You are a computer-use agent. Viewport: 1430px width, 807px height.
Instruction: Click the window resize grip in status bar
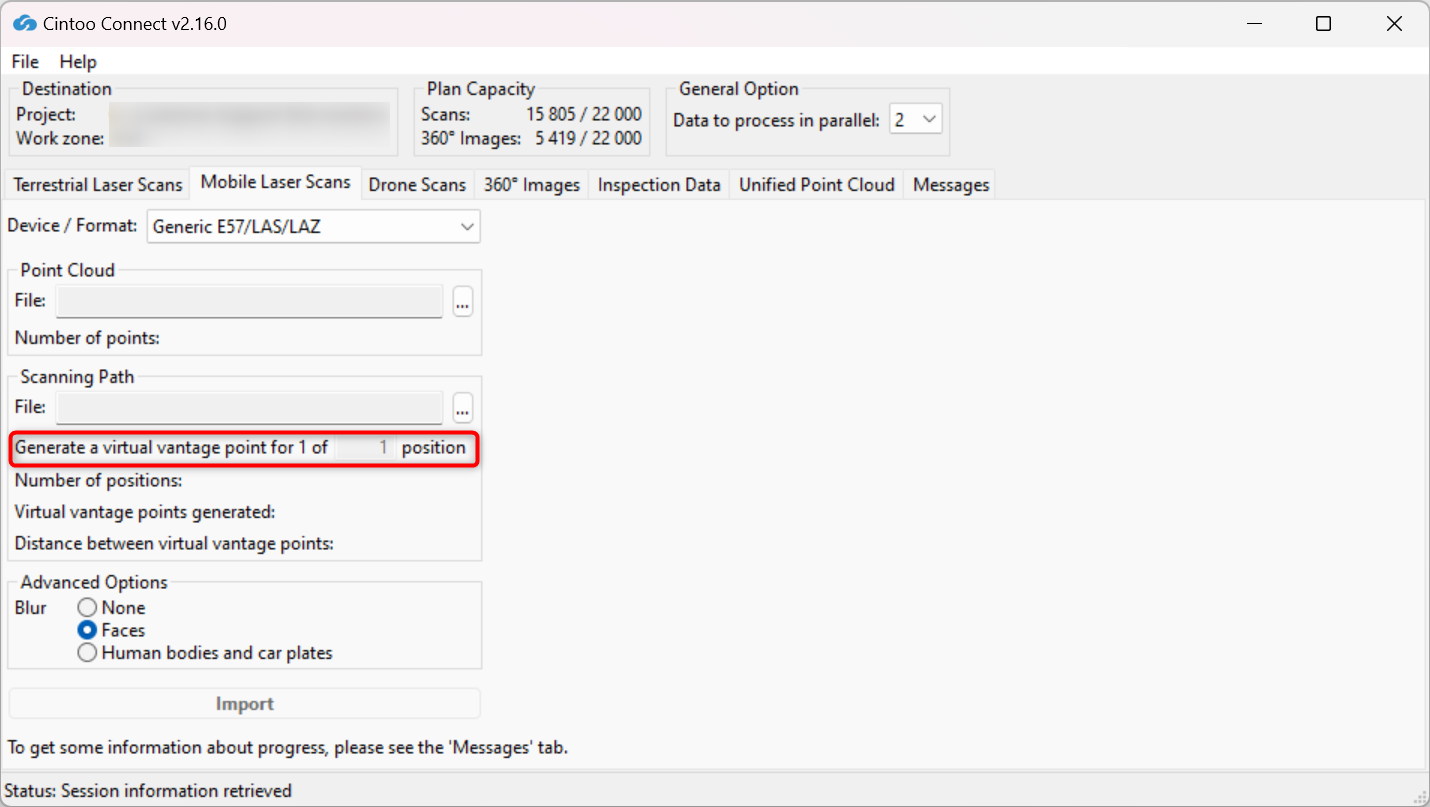[1419, 796]
